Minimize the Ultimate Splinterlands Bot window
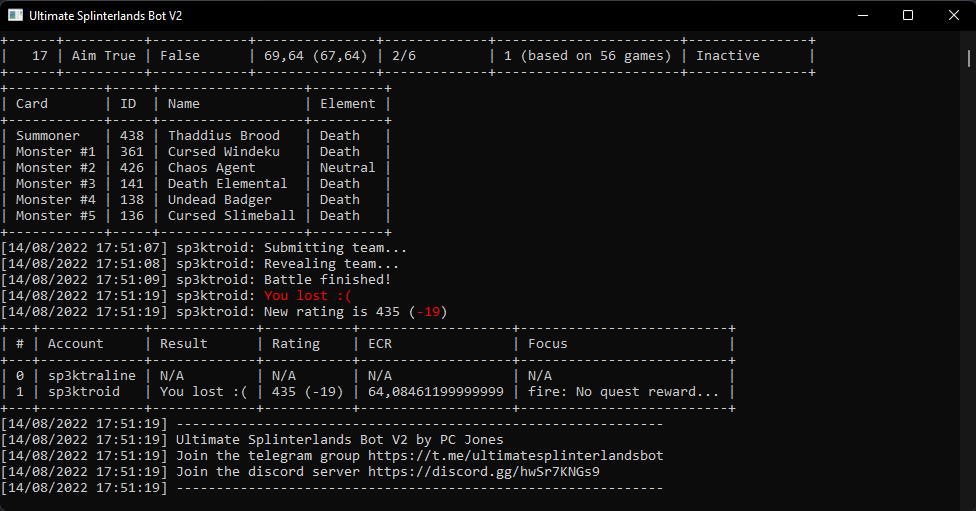This screenshot has width=976, height=511. pyautogui.click(x=863, y=16)
